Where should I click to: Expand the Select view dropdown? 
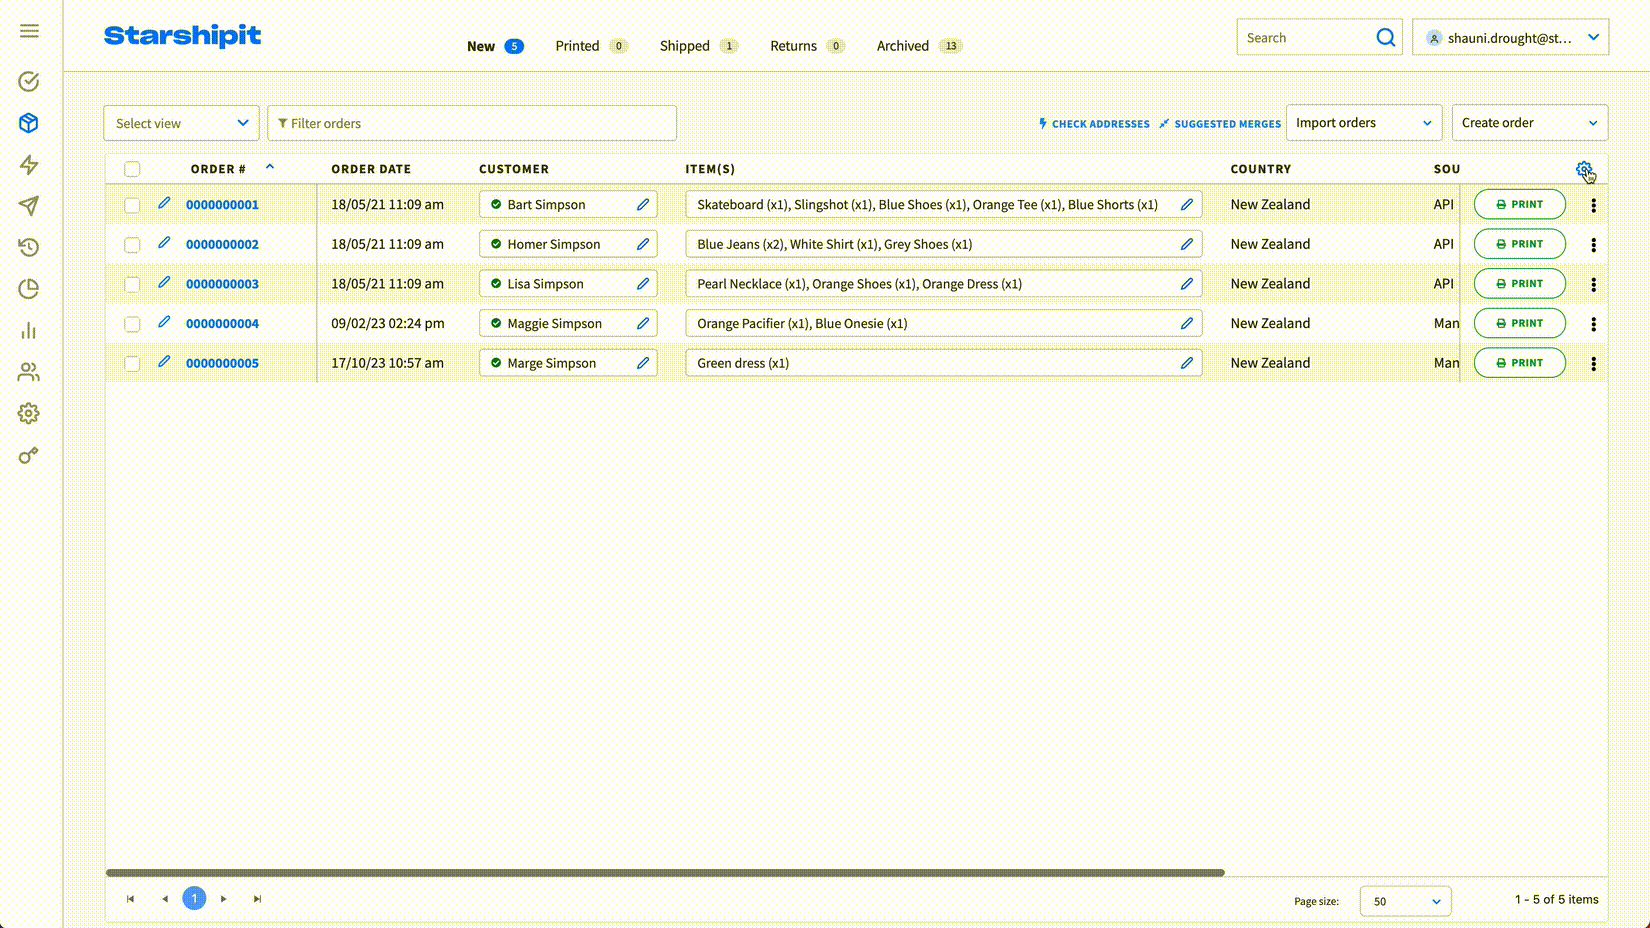[x=181, y=123]
